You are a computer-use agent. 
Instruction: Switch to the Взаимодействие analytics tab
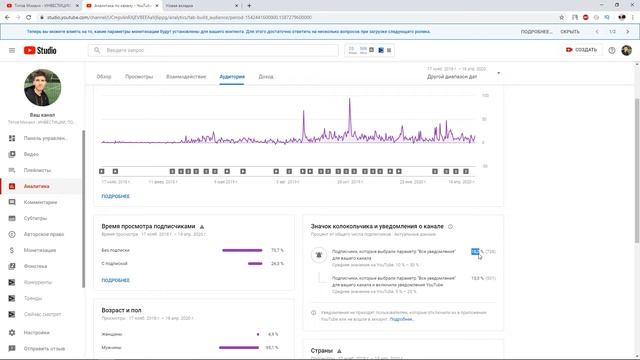pos(186,77)
